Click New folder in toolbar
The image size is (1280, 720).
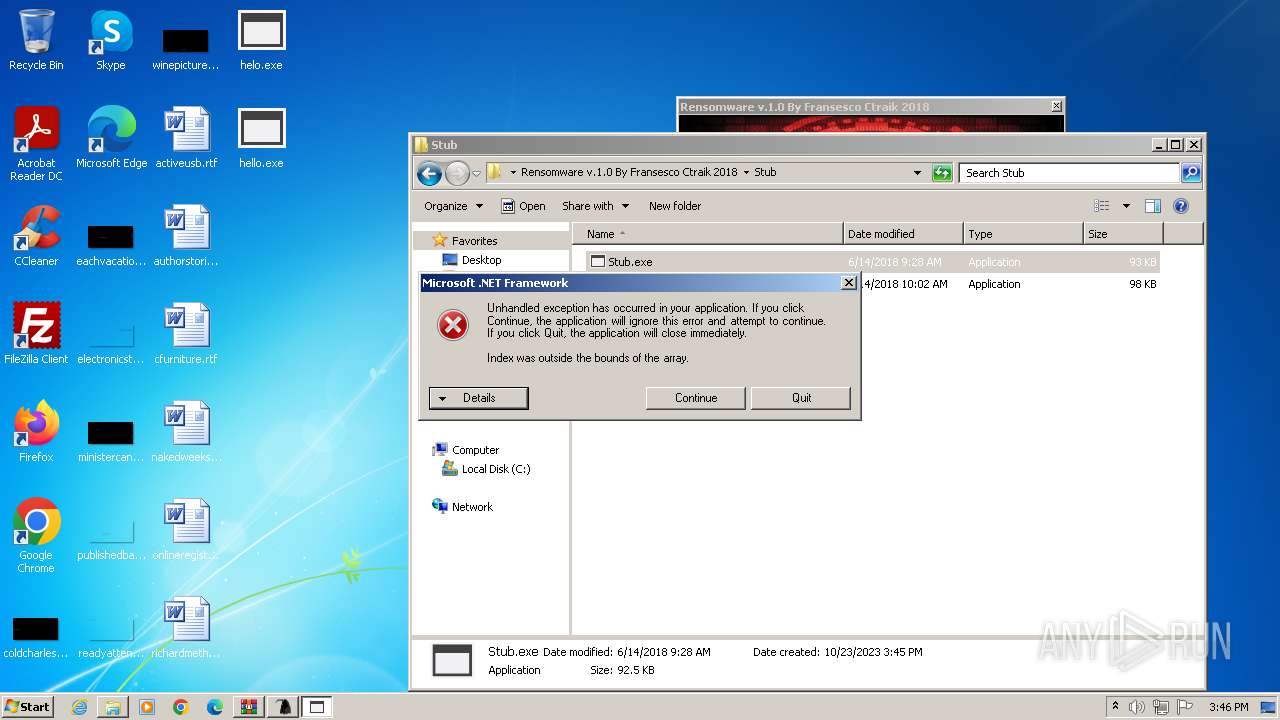coord(675,206)
